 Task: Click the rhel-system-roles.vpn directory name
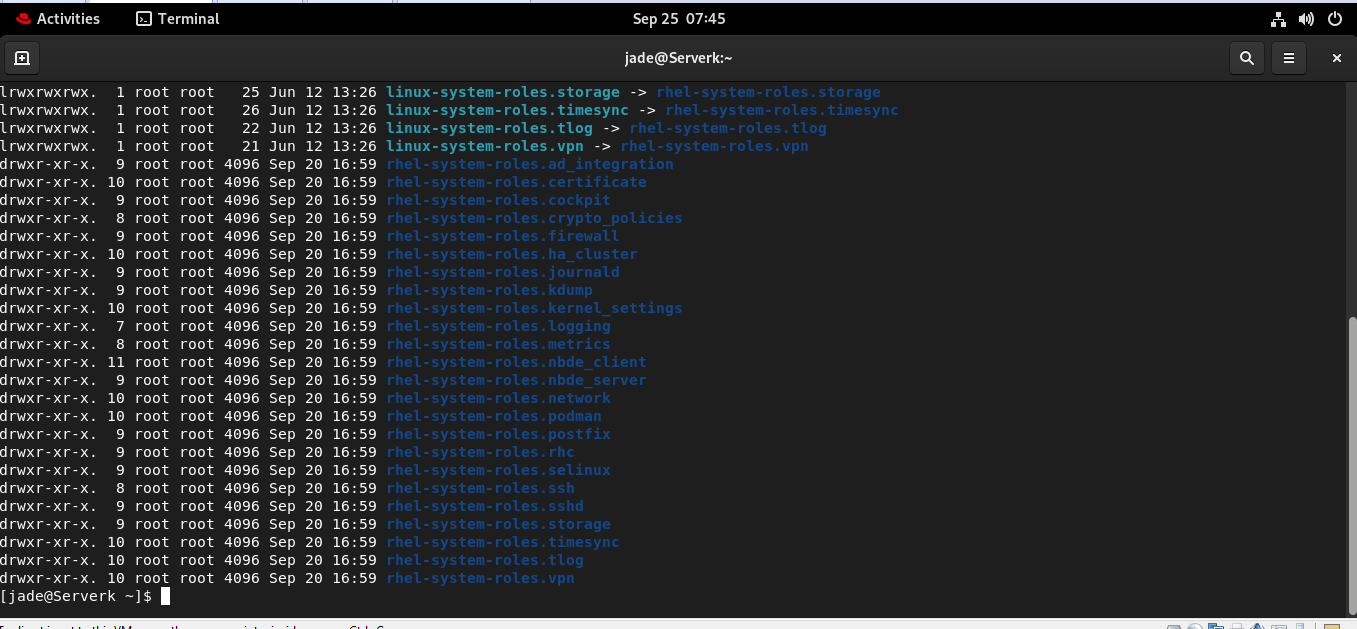pos(480,578)
